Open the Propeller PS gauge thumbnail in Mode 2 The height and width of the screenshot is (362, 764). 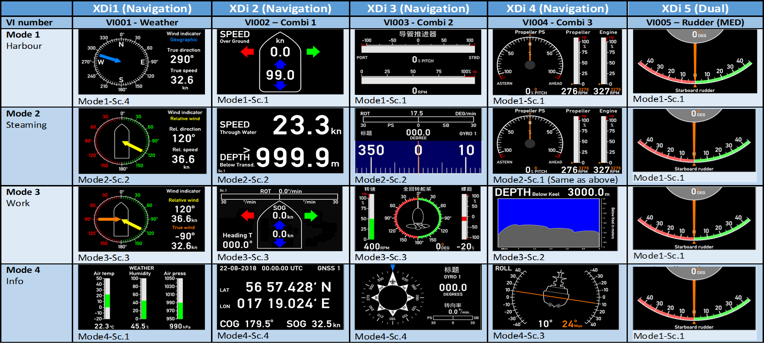[556, 141]
